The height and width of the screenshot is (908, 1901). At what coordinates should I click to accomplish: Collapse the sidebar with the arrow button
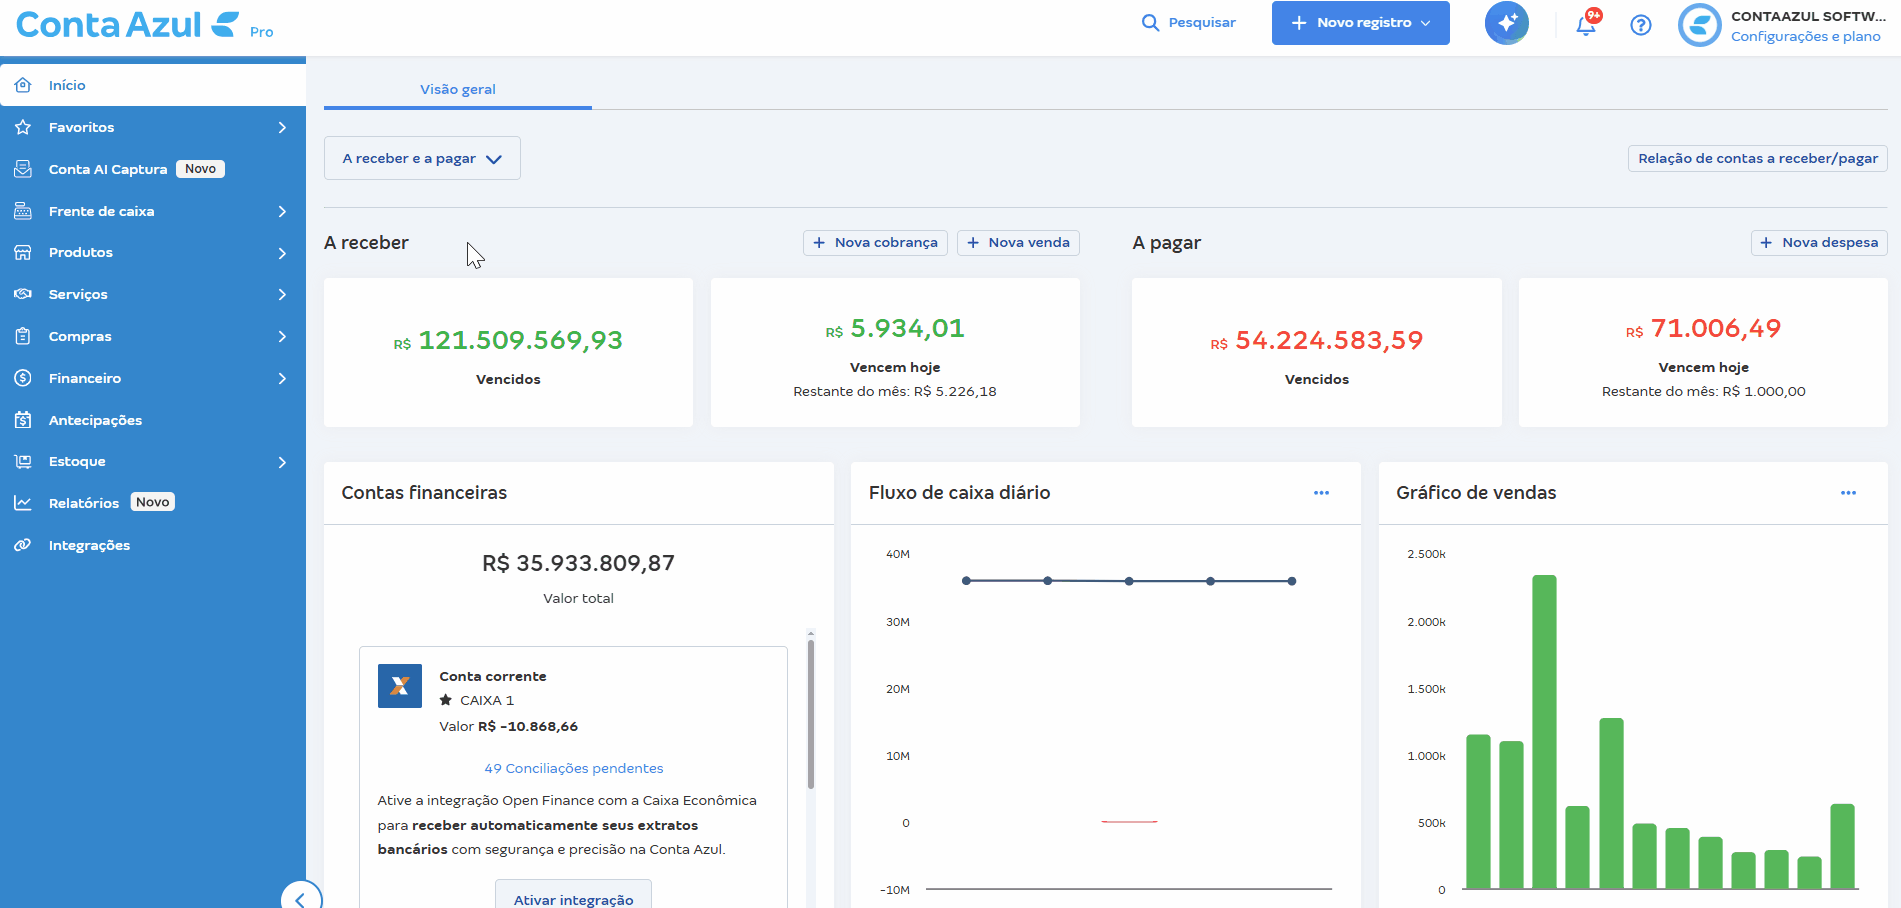[301, 898]
